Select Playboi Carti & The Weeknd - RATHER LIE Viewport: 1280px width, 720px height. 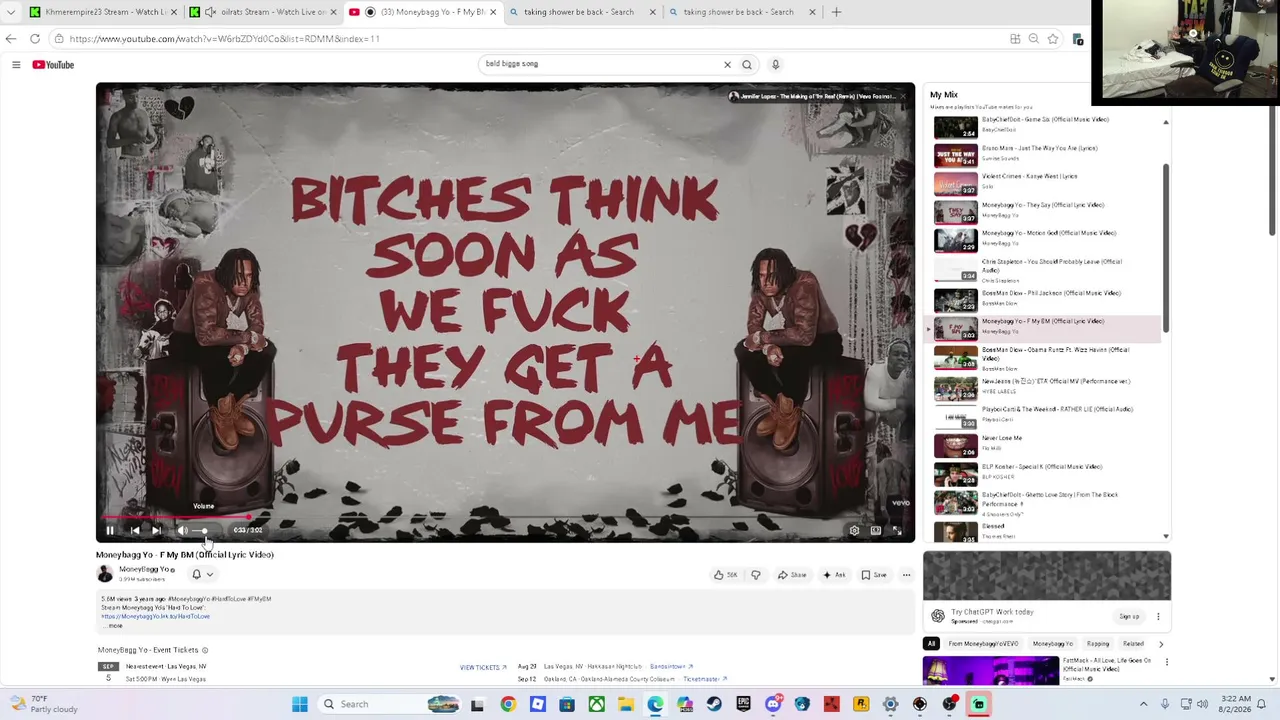[1045, 416]
